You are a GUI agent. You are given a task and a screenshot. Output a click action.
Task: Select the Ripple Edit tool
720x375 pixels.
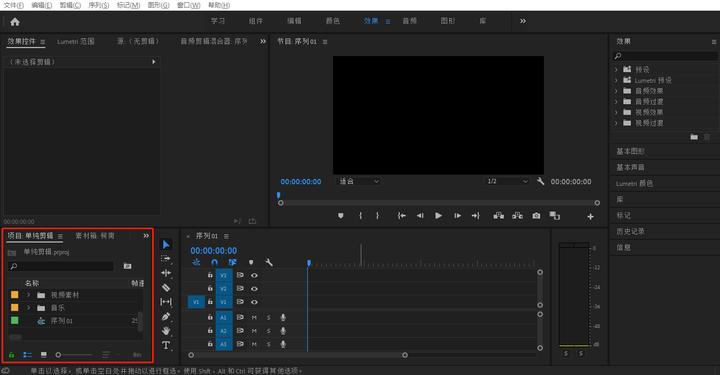166,273
